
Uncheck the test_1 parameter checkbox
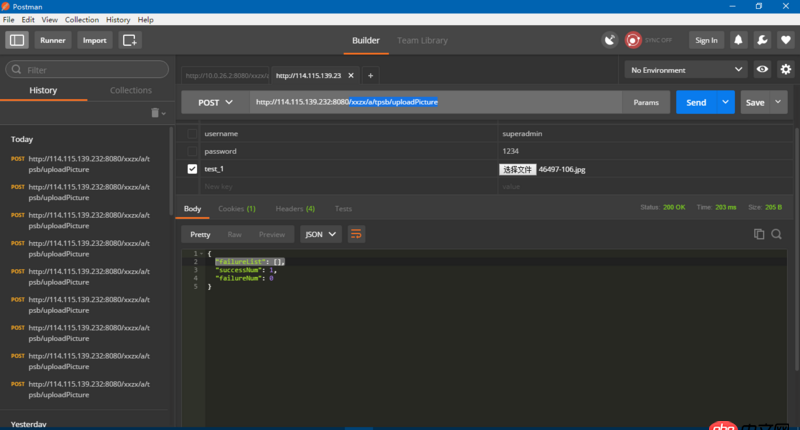tap(192, 169)
